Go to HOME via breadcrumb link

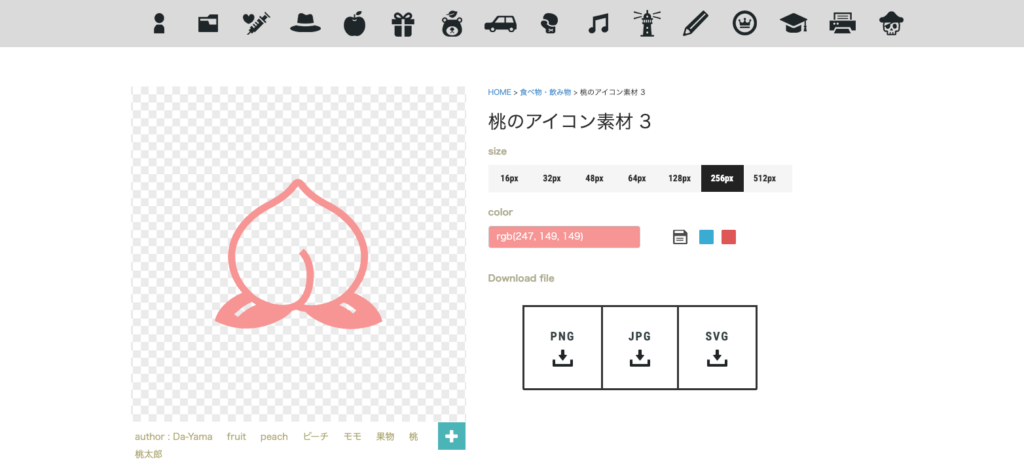click(x=499, y=92)
